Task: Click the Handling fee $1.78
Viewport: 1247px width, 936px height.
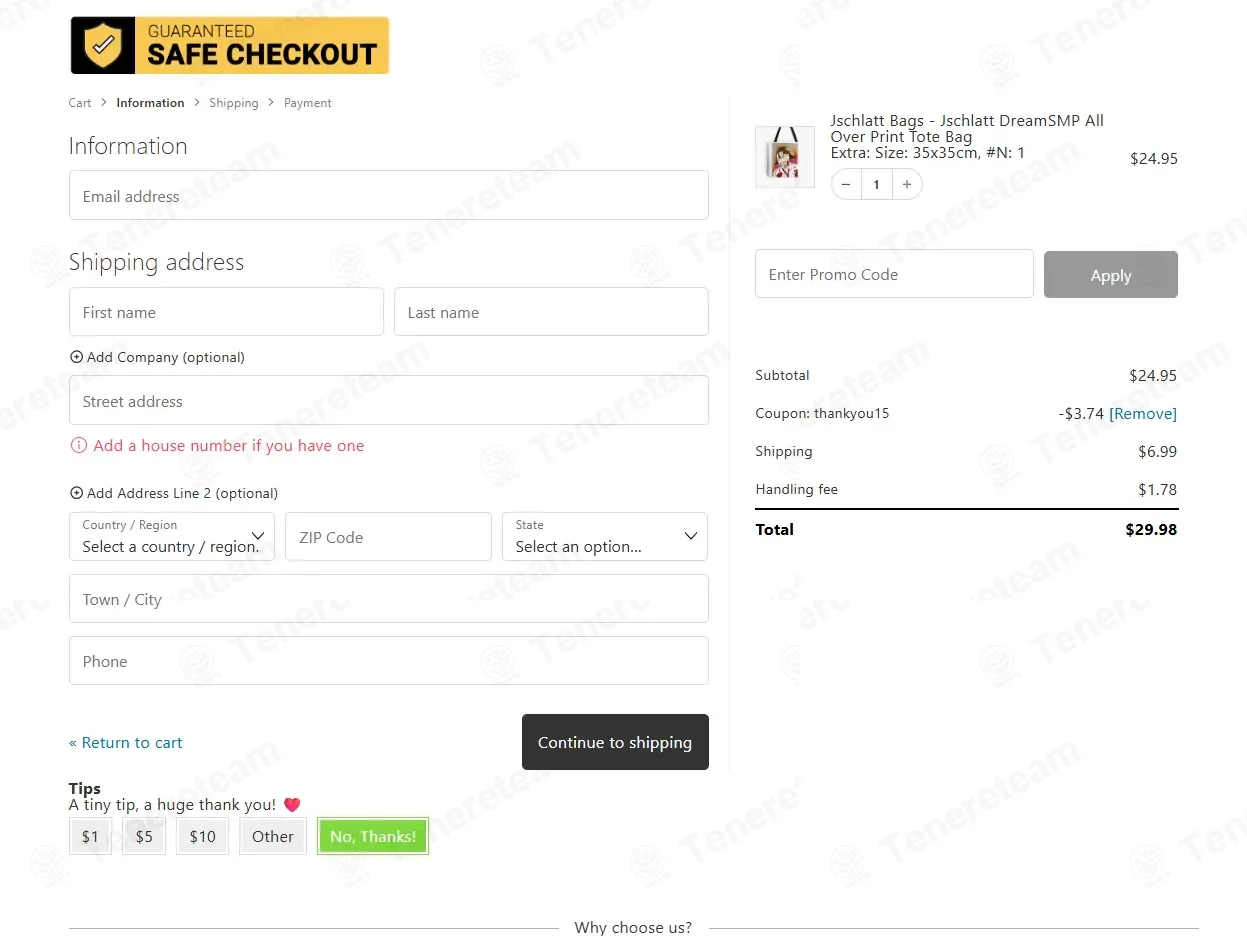Action: click(x=1158, y=490)
